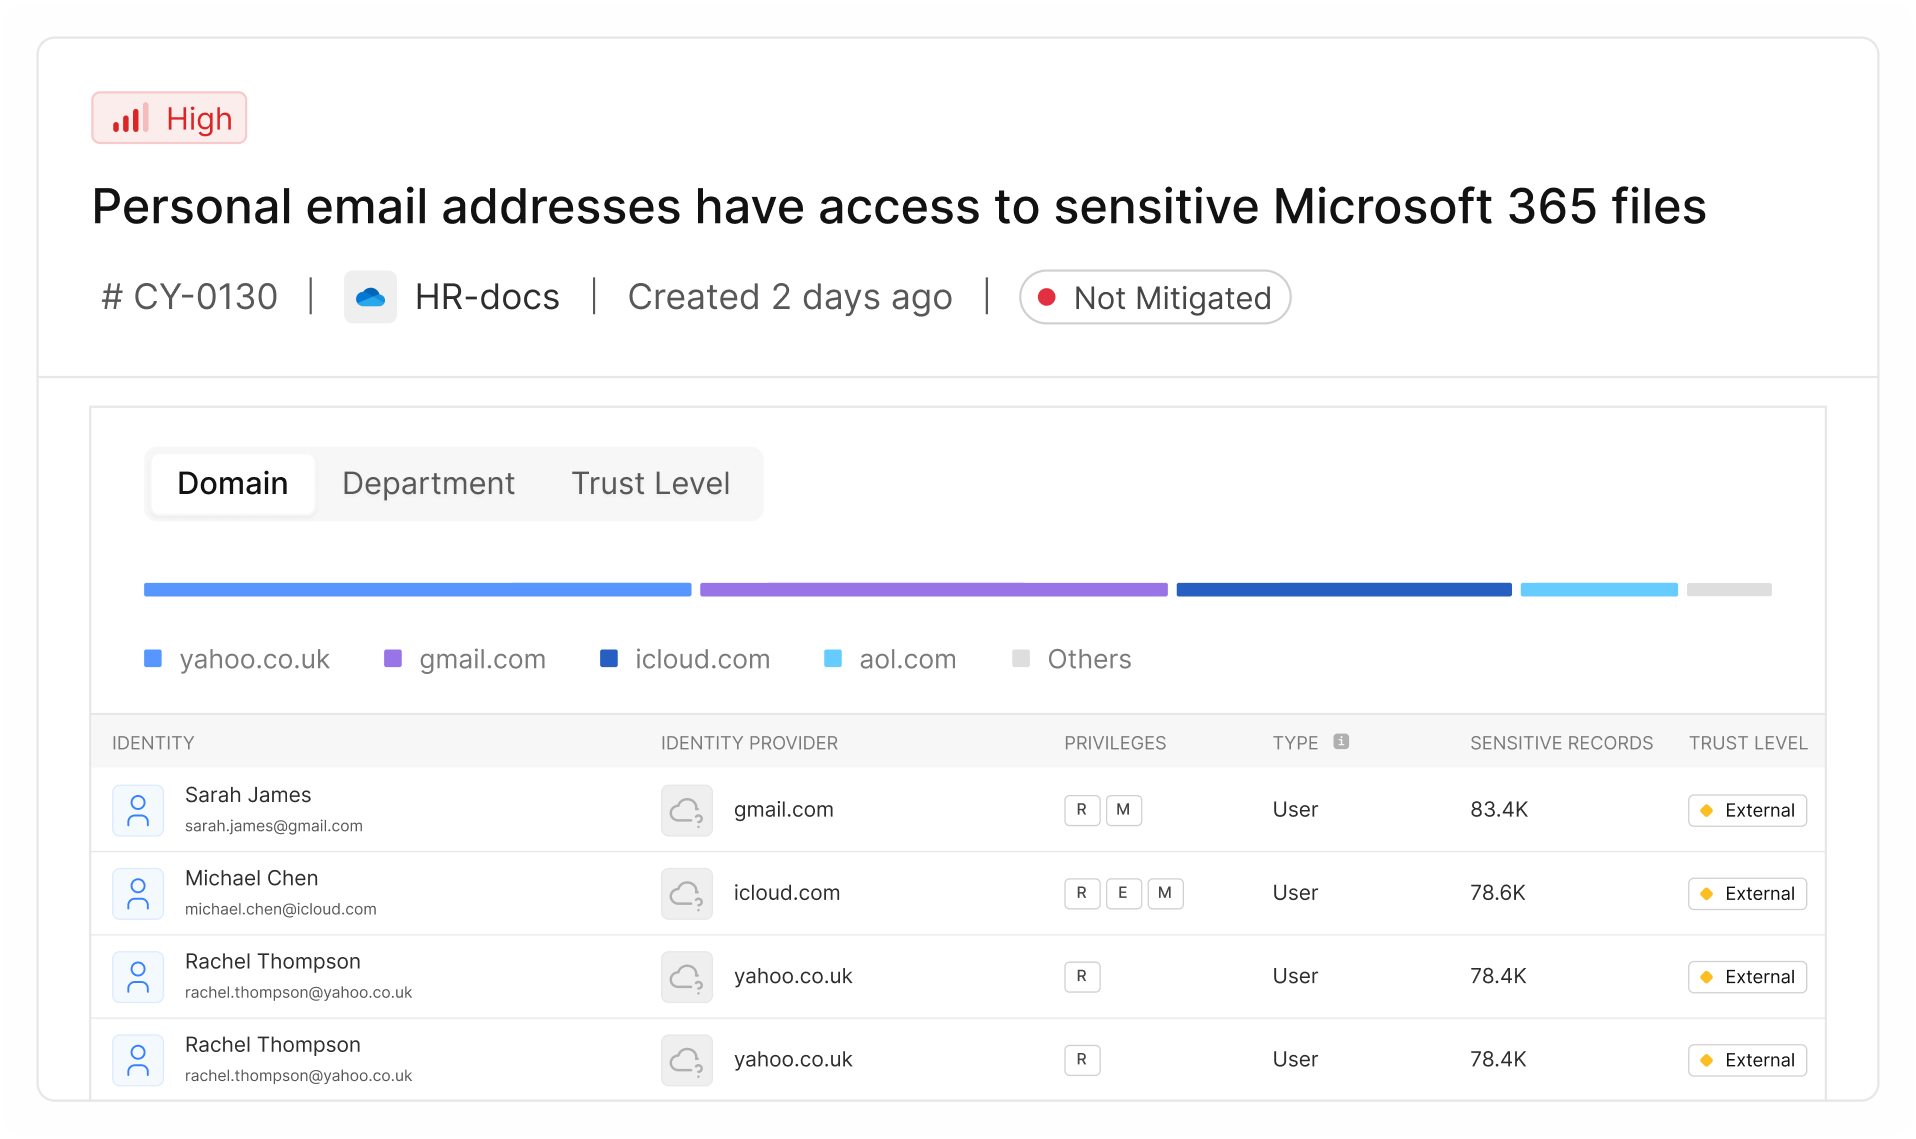The image size is (1916, 1139).
Task: Click the High severity badge
Action: click(169, 118)
